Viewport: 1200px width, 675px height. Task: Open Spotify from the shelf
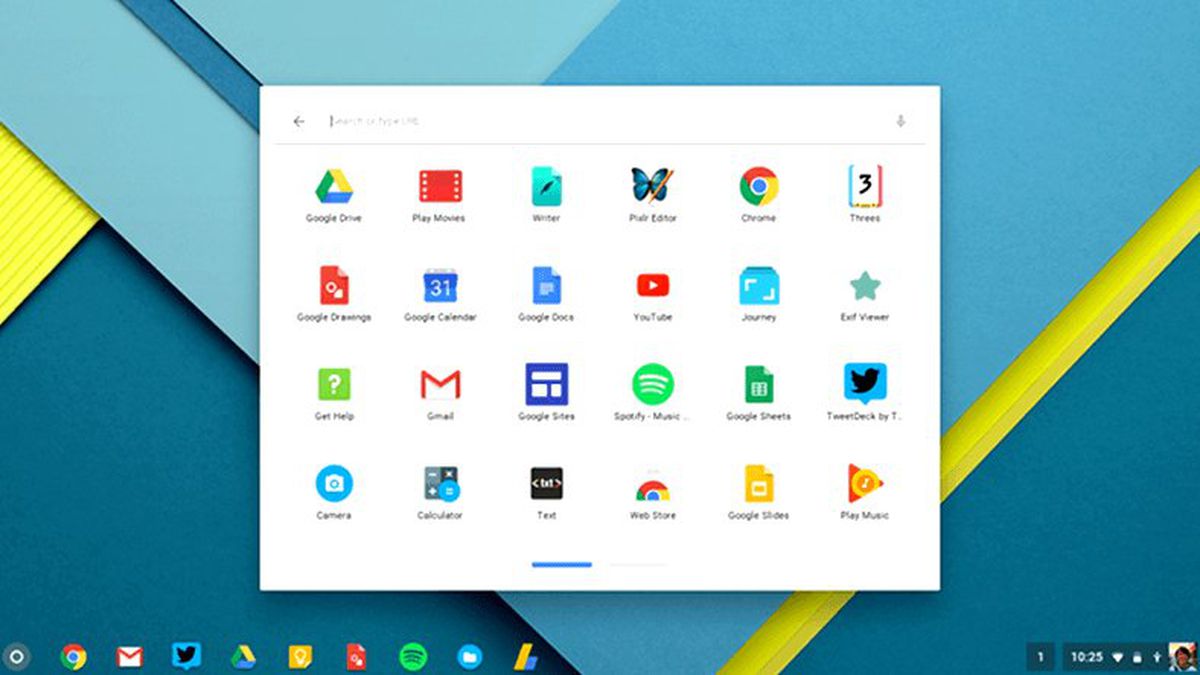tap(413, 657)
